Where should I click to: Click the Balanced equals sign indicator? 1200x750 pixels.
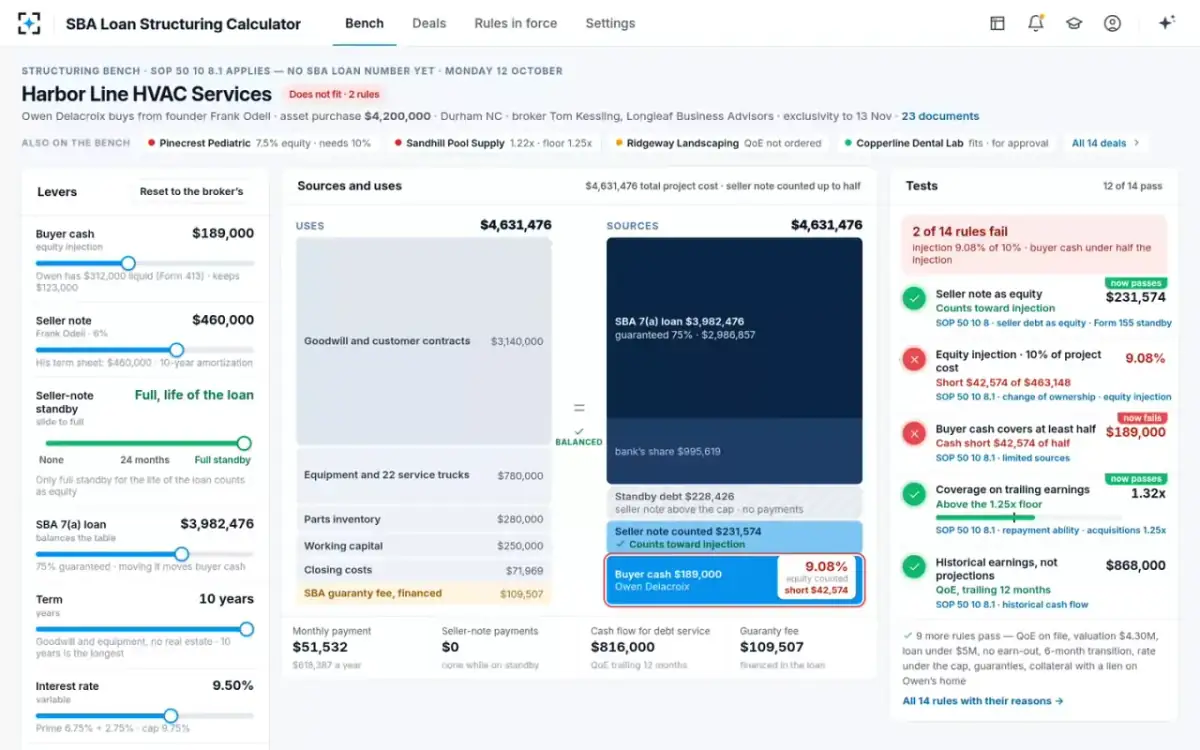point(579,408)
